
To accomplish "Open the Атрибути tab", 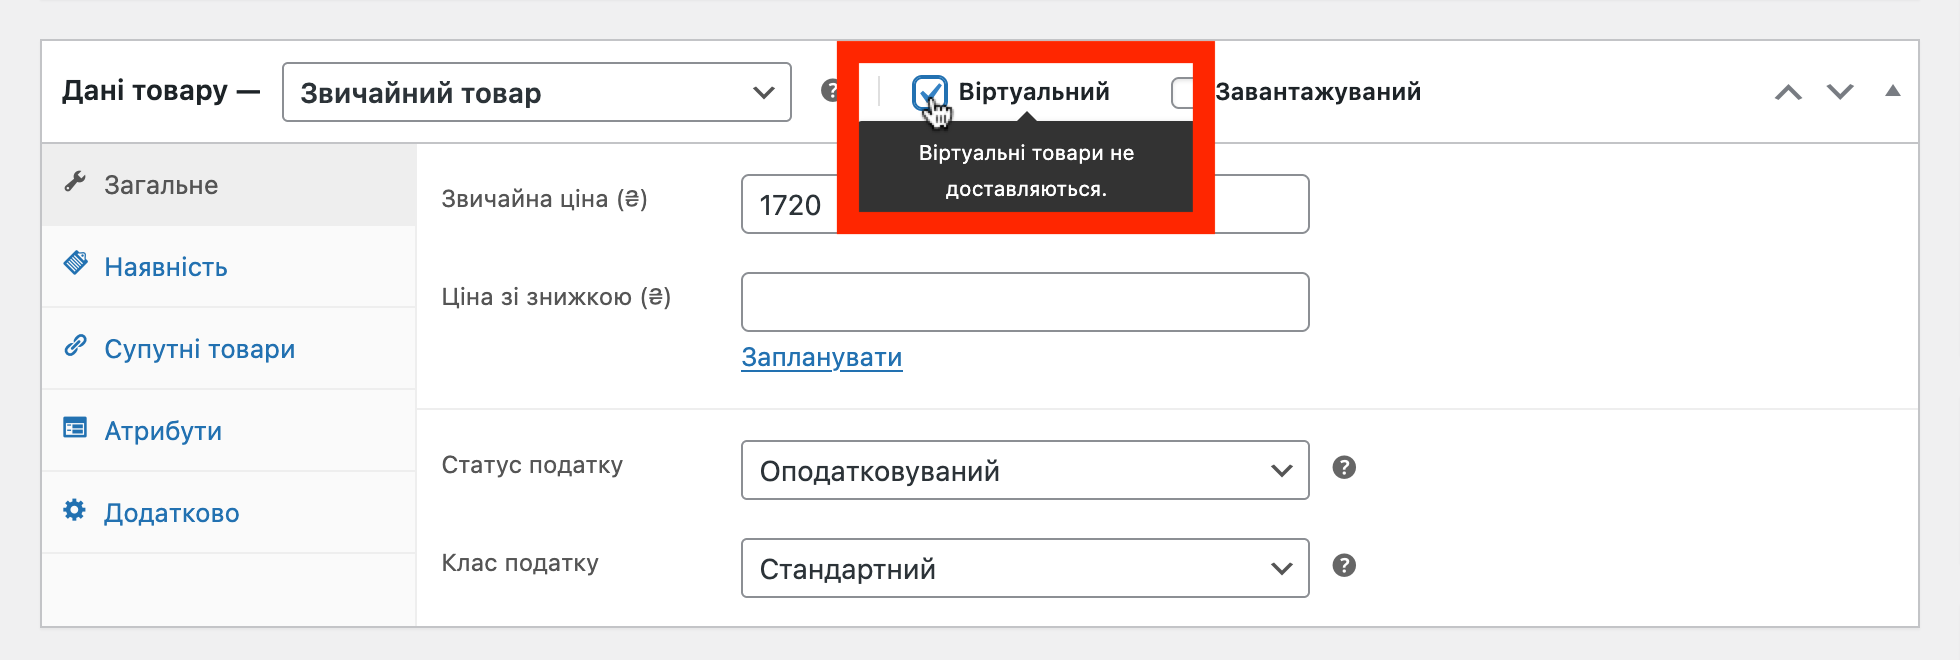I will [229, 431].
